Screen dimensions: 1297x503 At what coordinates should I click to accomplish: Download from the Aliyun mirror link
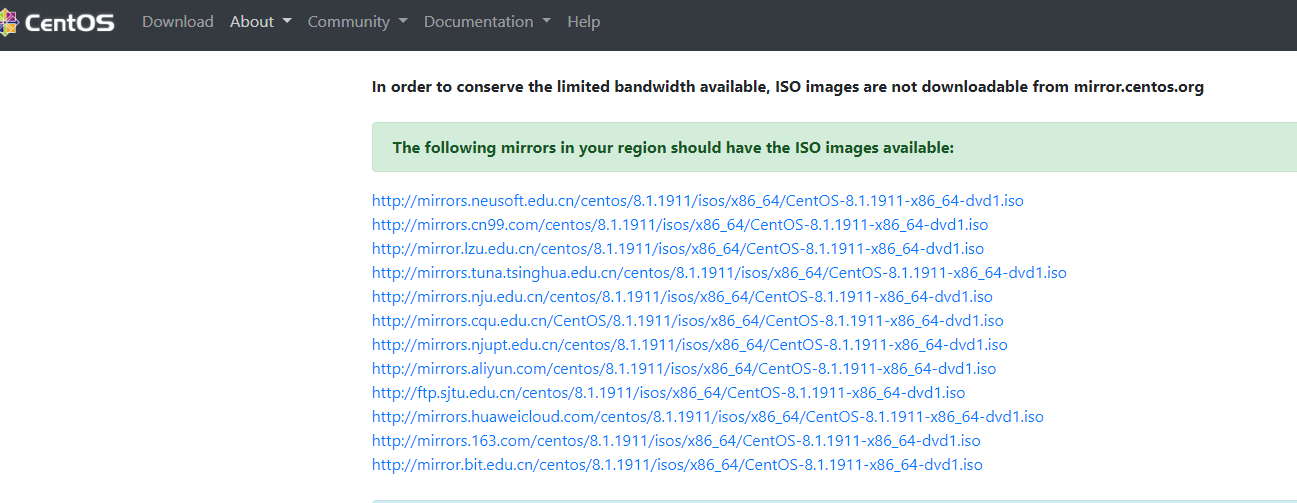(683, 369)
